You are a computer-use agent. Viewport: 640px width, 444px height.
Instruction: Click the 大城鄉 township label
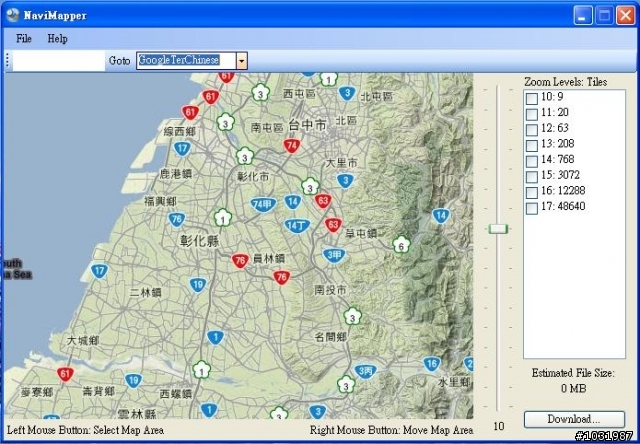tap(83, 340)
